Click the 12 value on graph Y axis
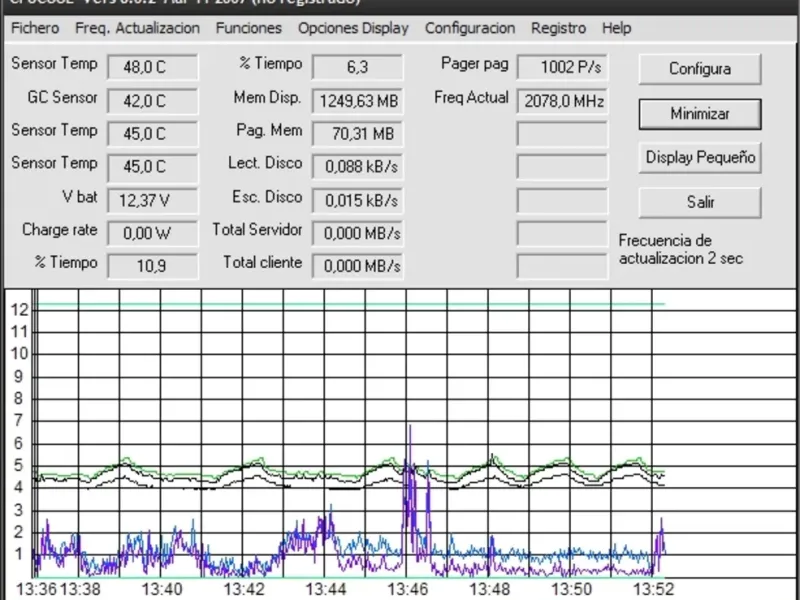The image size is (800, 600). click(x=19, y=310)
